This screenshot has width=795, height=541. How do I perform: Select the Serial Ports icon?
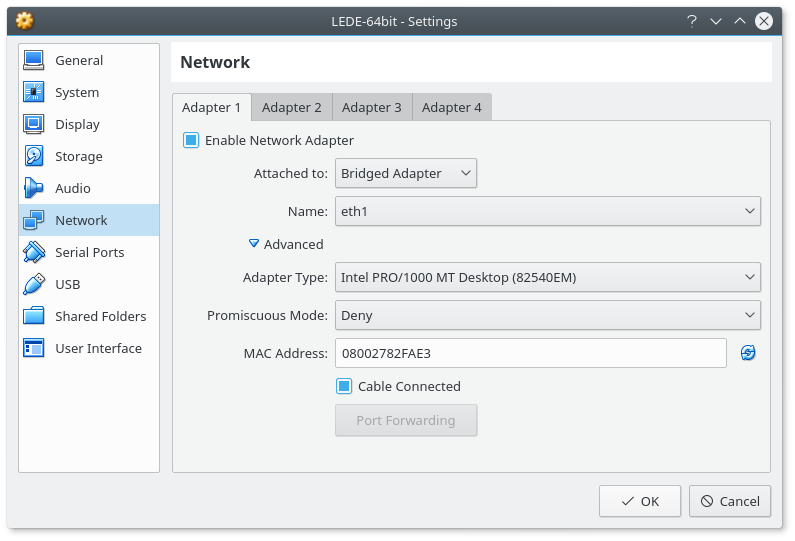tap(34, 252)
